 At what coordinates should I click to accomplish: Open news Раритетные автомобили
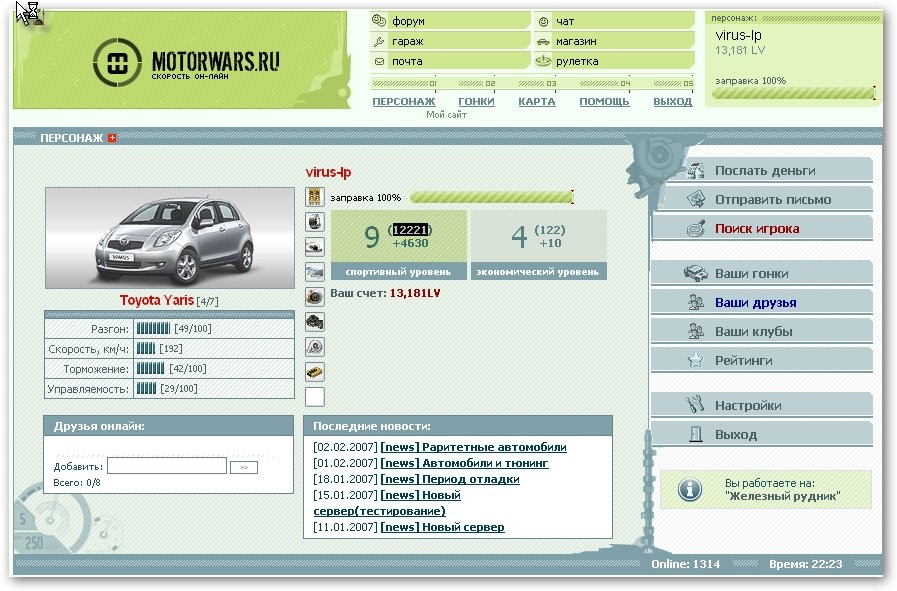click(x=474, y=447)
